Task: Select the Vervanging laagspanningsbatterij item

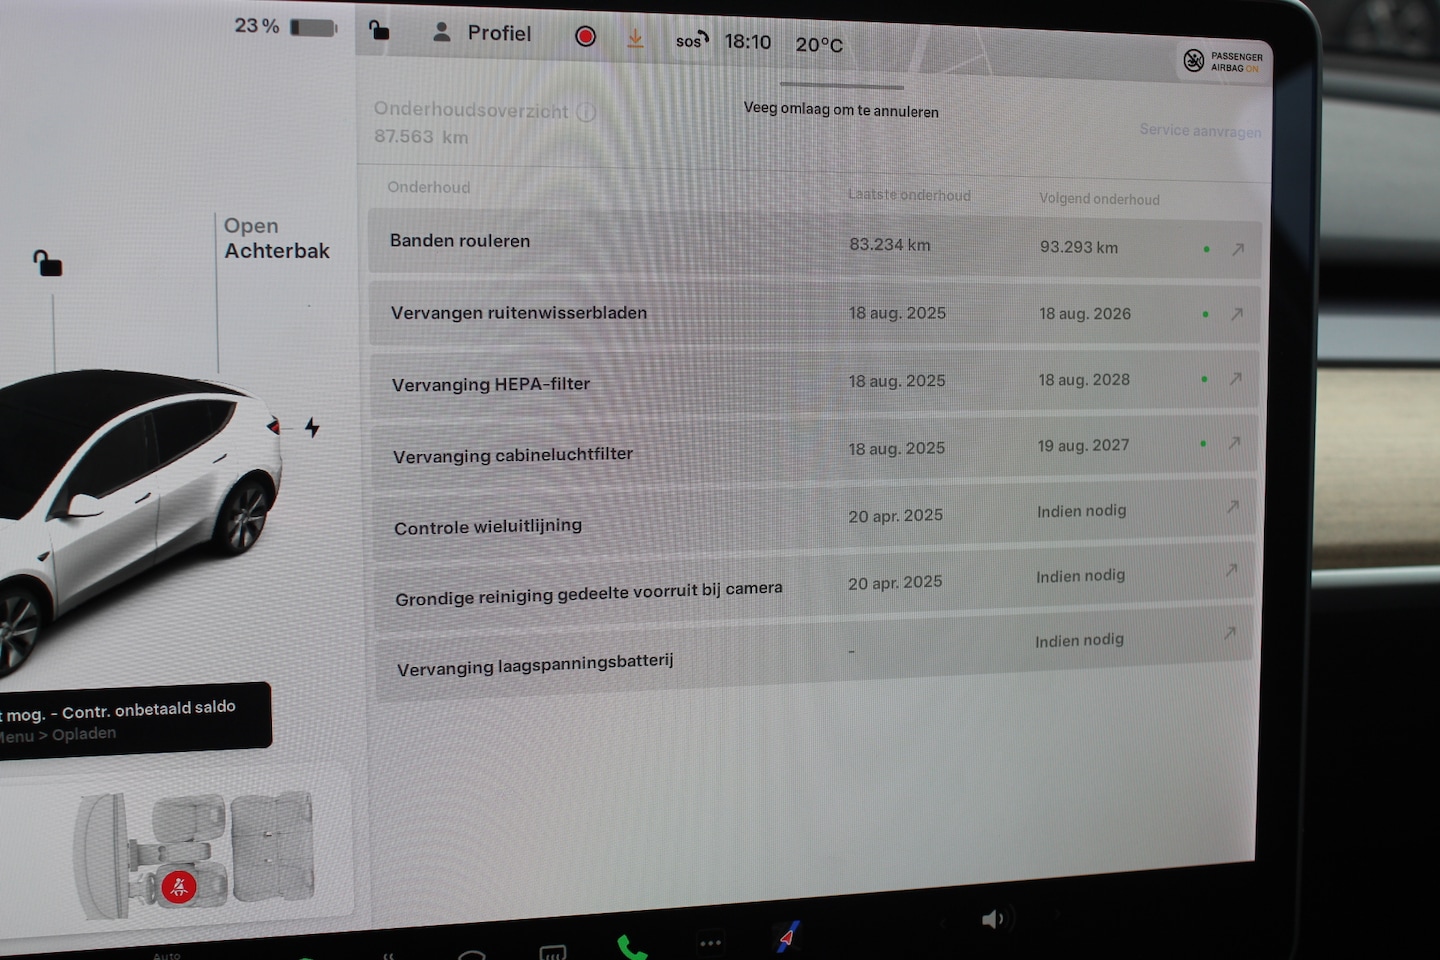Action: [814, 652]
